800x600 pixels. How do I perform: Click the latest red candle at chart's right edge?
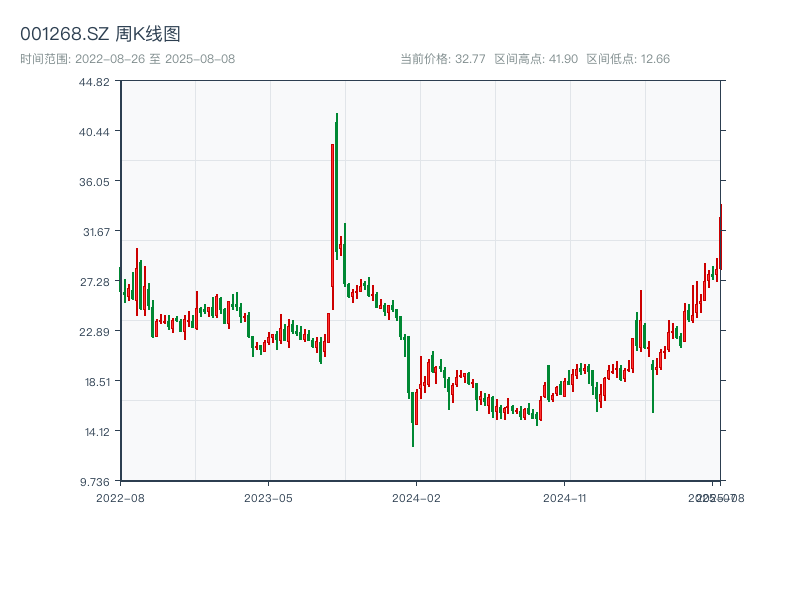[x=721, y=237]
